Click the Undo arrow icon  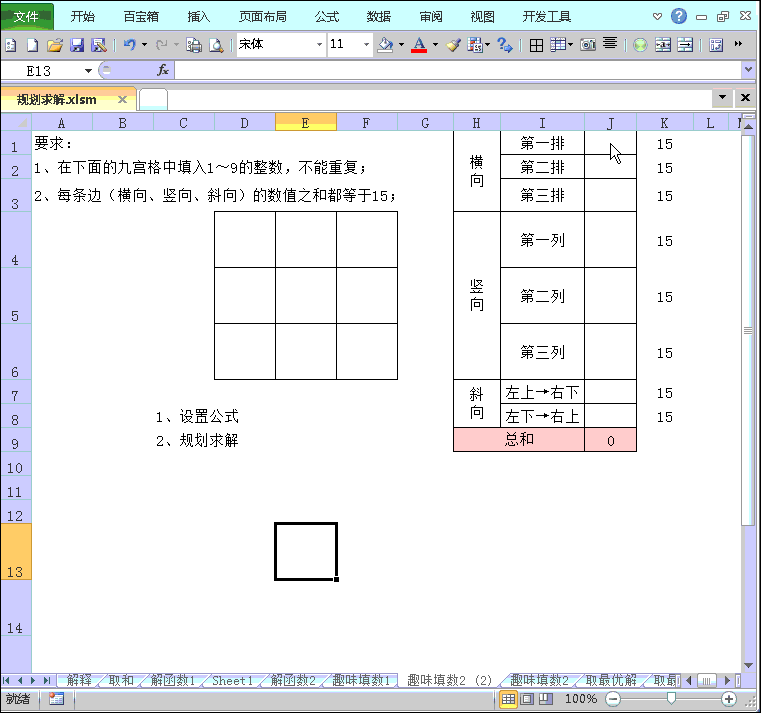click(x=130, y=45)
